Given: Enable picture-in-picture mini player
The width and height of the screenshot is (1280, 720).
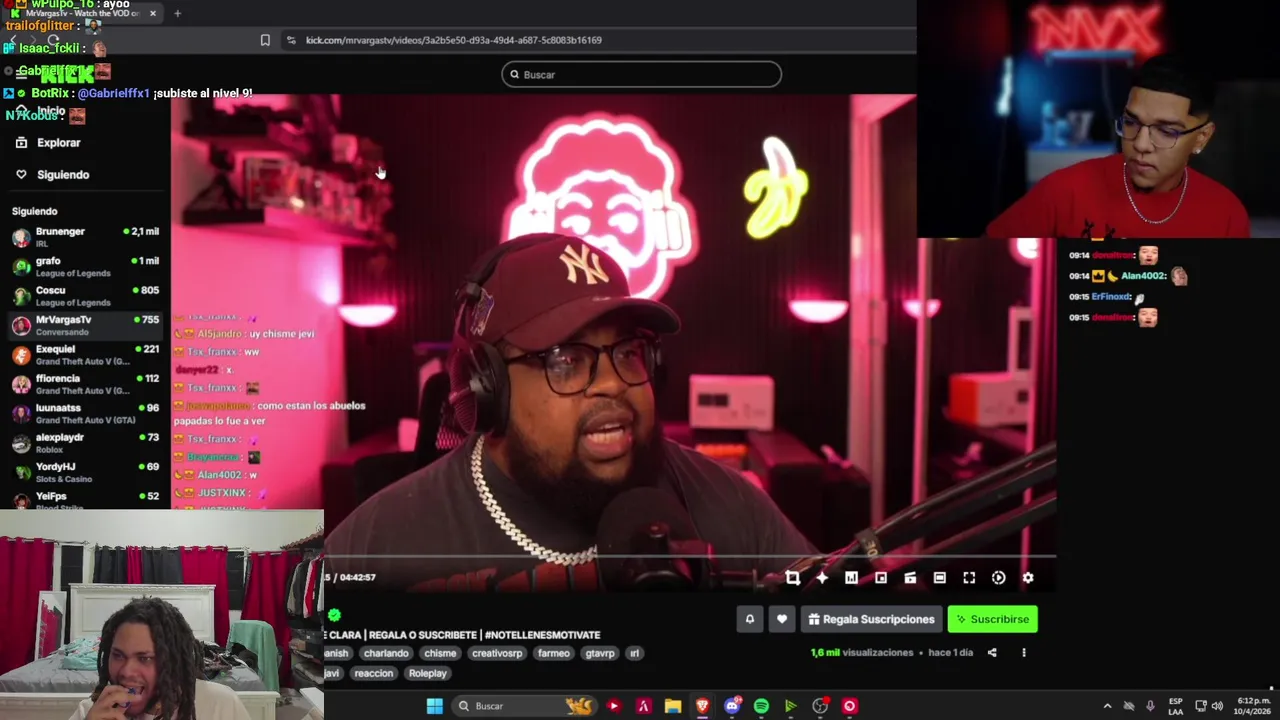Looking at the screenshot, I should tap(881, 578).
